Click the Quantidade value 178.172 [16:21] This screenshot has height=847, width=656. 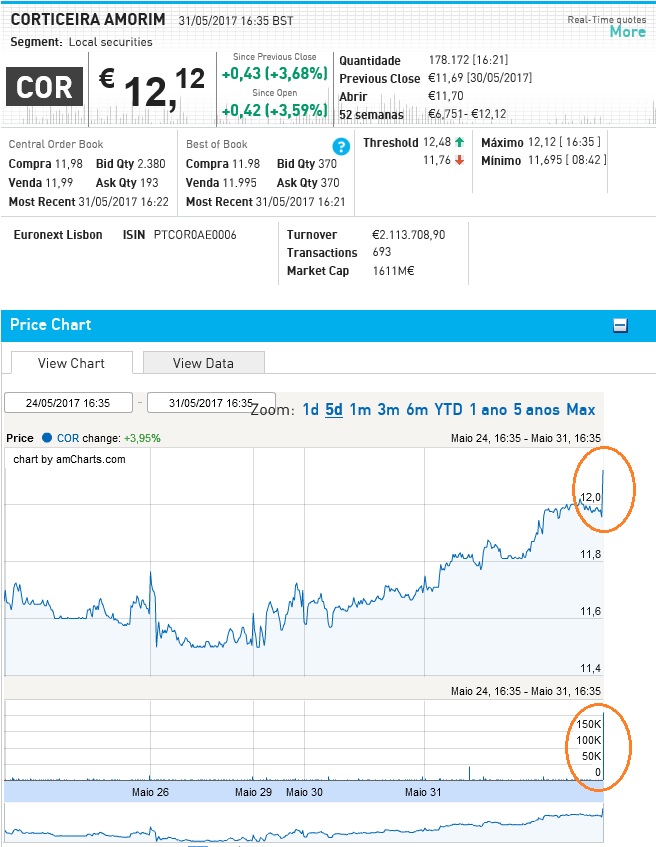468,59
